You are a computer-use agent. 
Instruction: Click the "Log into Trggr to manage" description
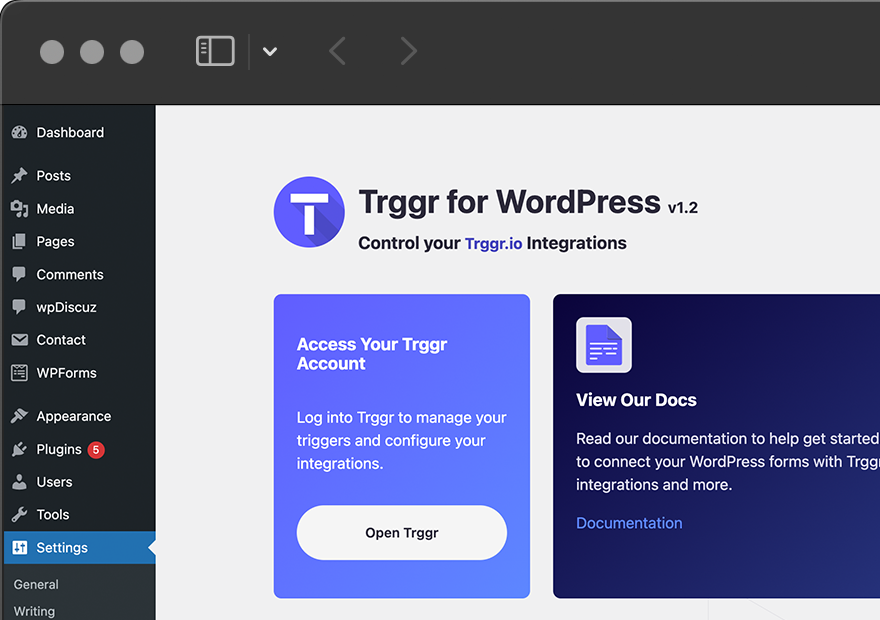point(402,440)
